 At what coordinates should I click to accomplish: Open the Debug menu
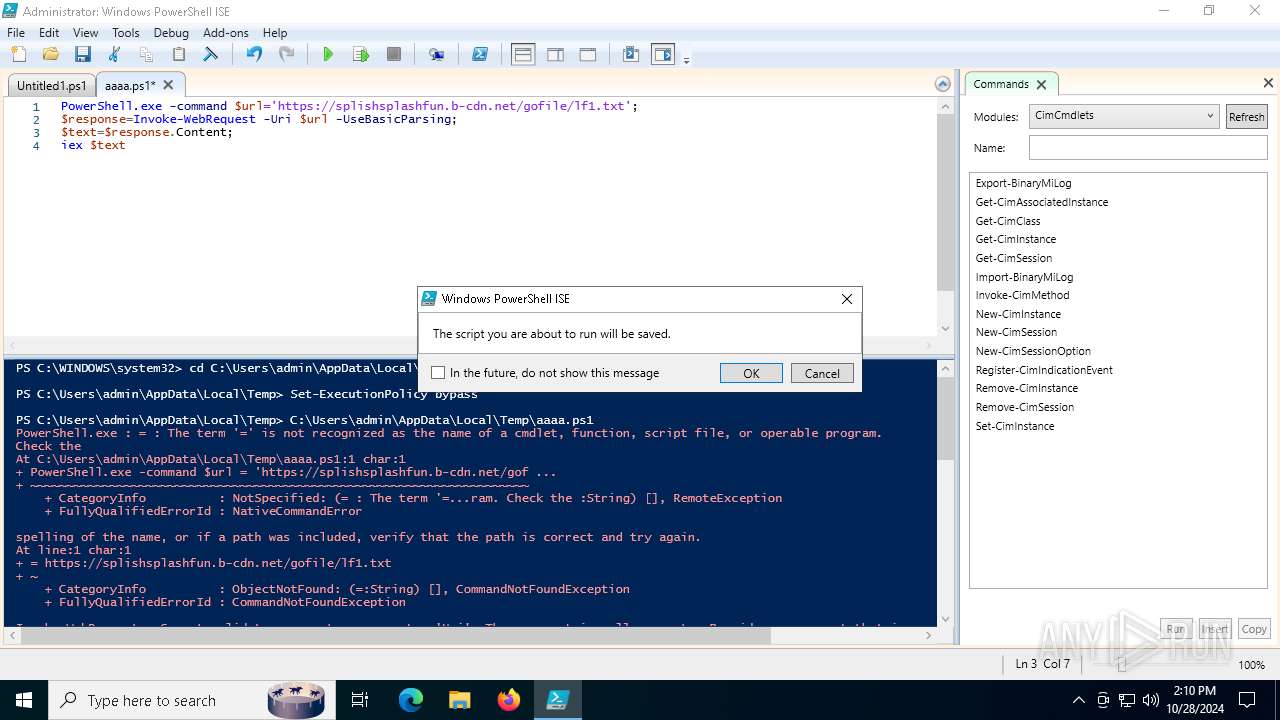pos(171,33)
